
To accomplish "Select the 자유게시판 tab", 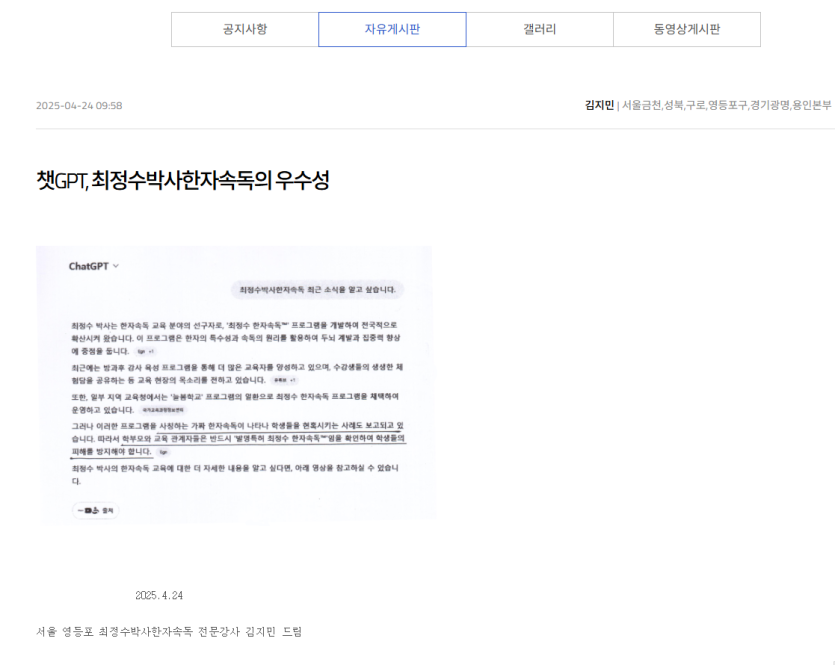I will click(392, 30).
